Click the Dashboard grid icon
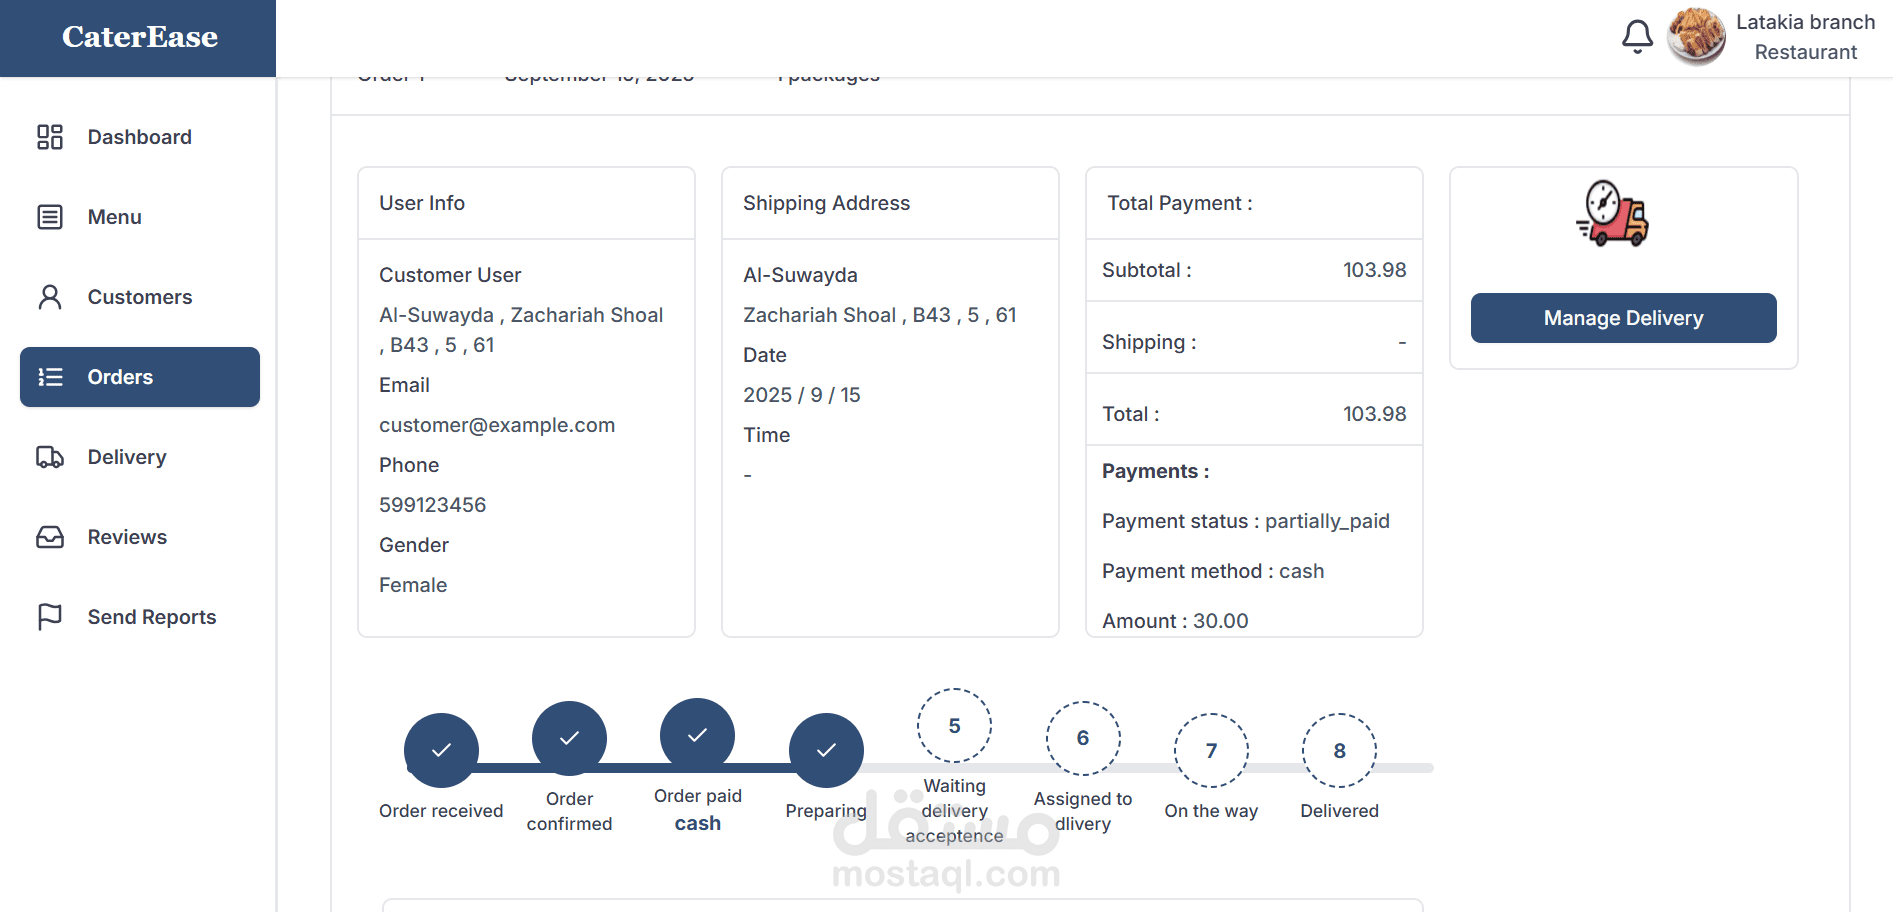Image resolution: width=1893 pixels, height=912 pixels. coord(50,137)
